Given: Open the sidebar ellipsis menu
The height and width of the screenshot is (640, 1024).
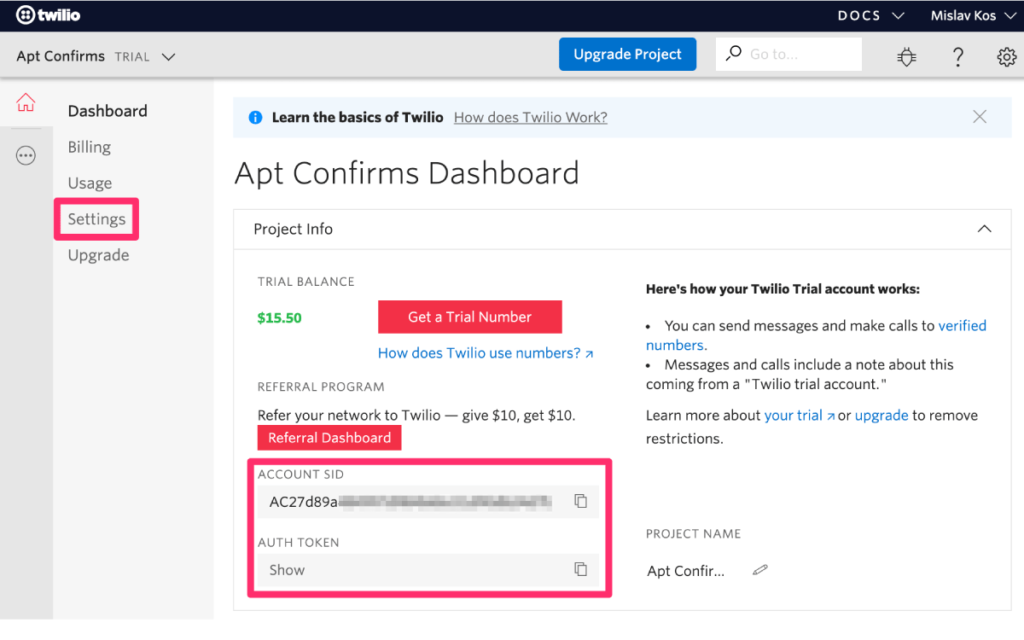Looking at the screenshot, I should click(27, 155).
